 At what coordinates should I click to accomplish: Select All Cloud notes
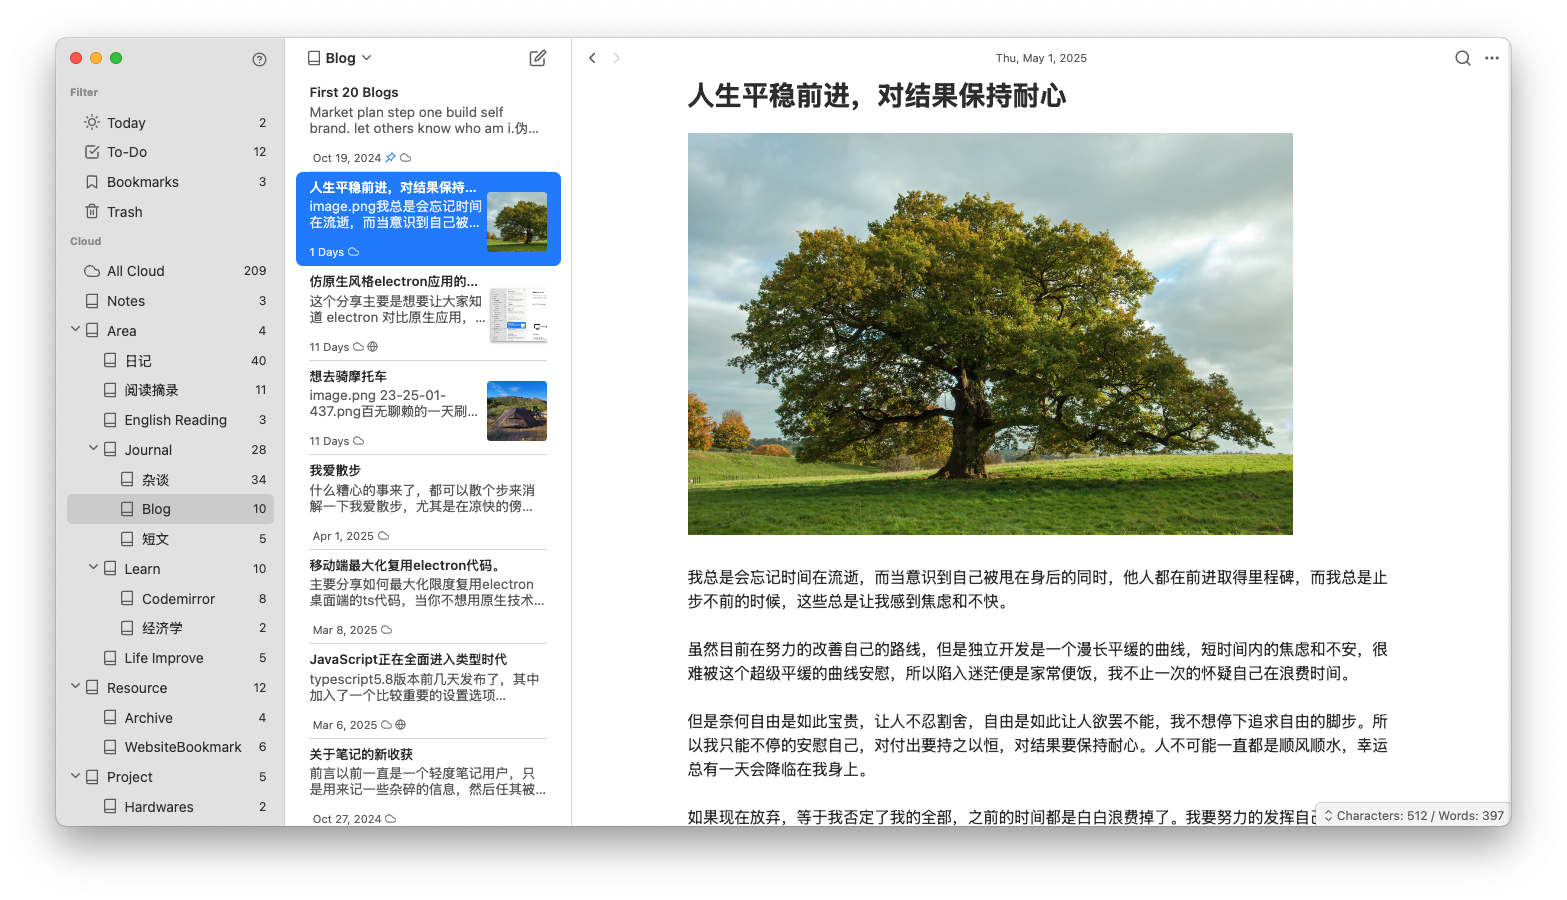click(170, 271)
